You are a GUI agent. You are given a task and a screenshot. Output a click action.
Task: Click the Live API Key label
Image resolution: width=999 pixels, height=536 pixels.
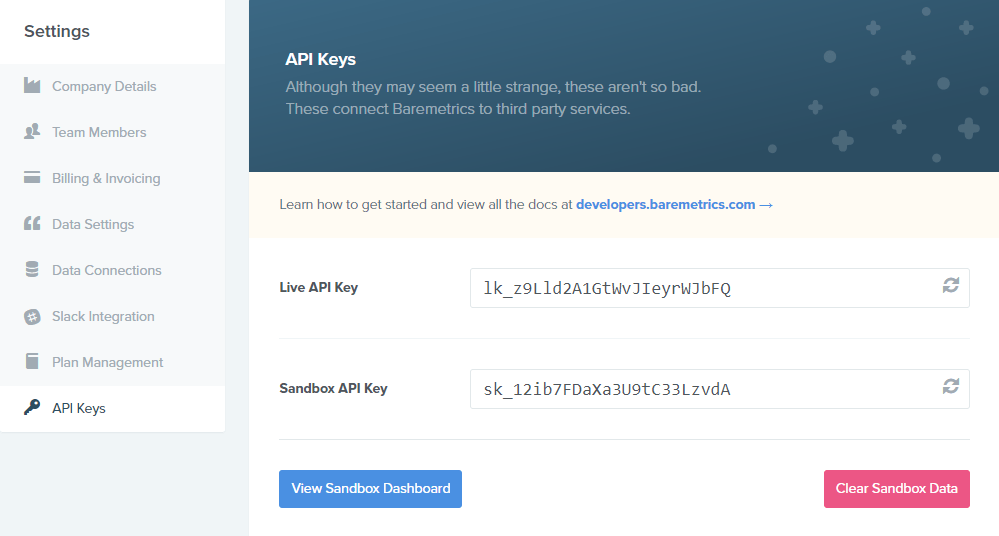[x=319, y=287]
